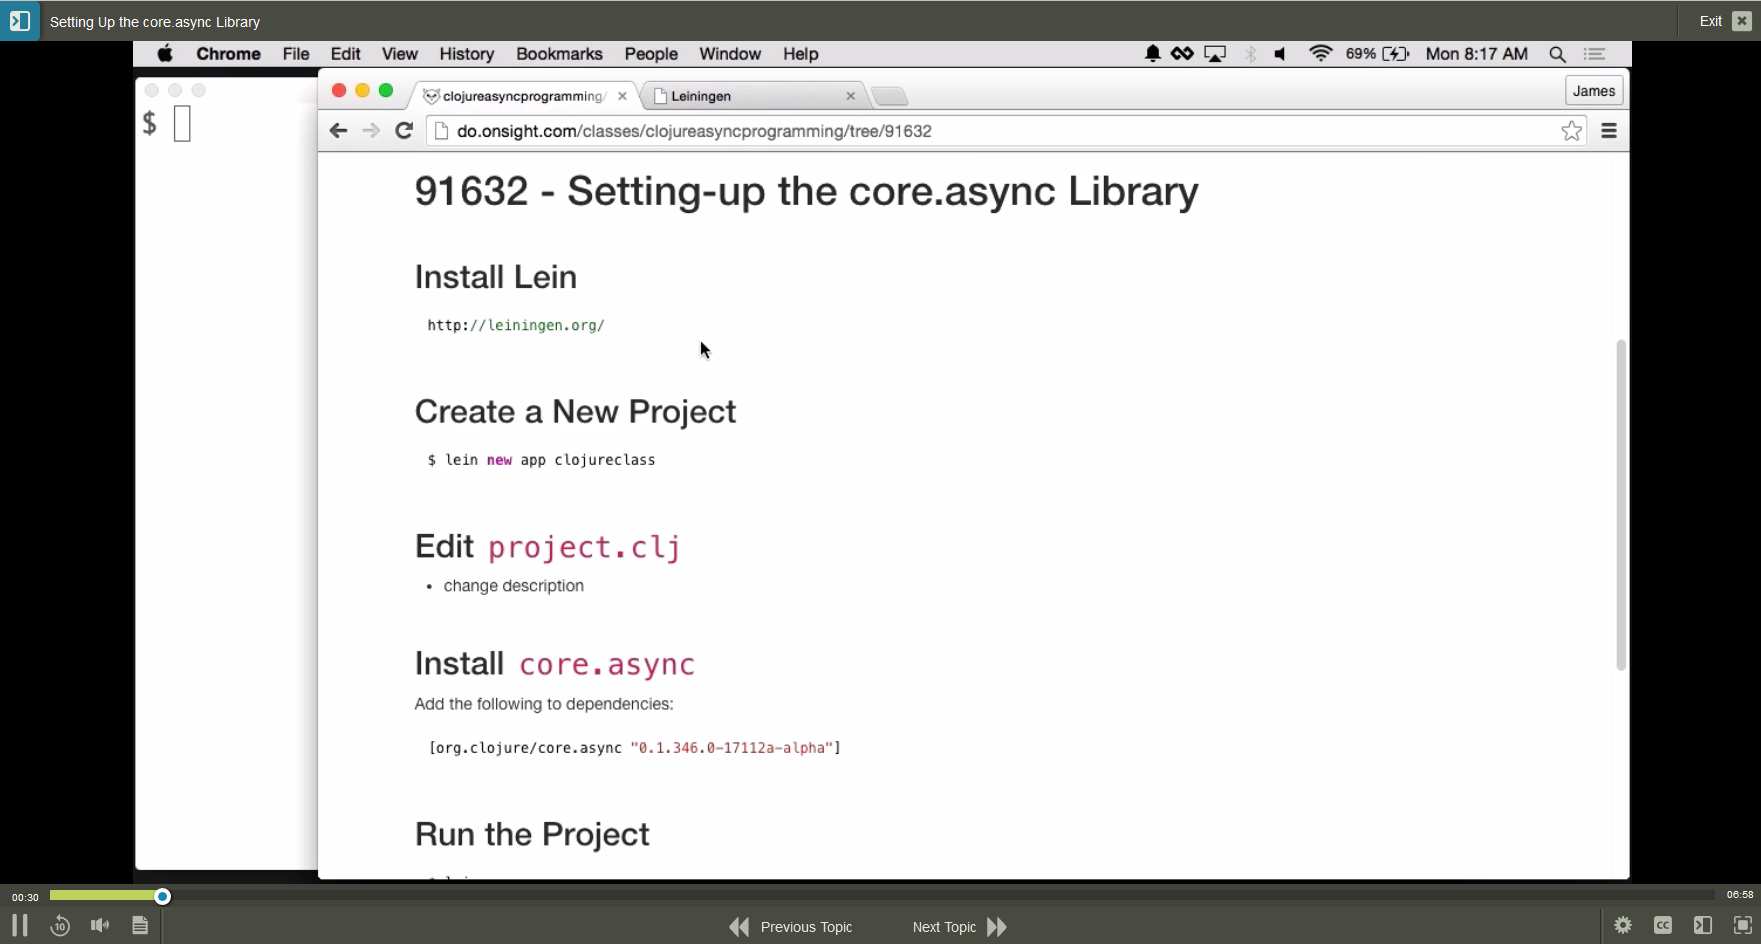
Task: Pause the video playback
Action: click(19, 925)
